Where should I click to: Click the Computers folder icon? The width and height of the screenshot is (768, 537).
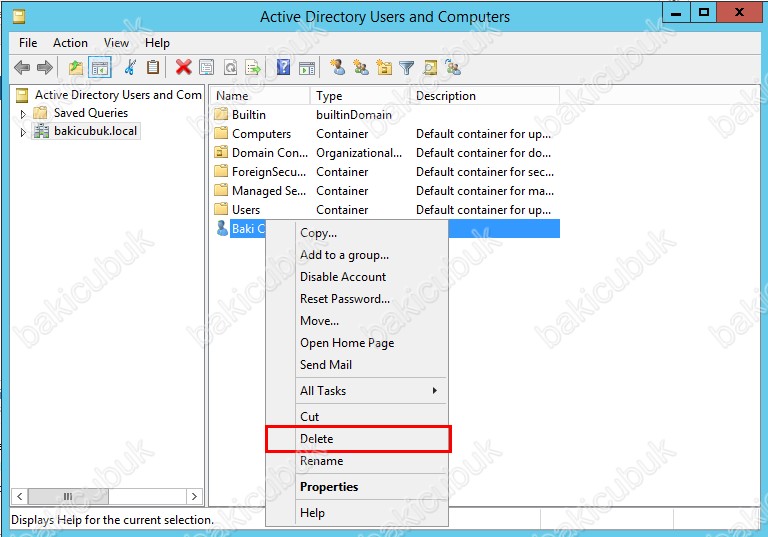(221, 133)
